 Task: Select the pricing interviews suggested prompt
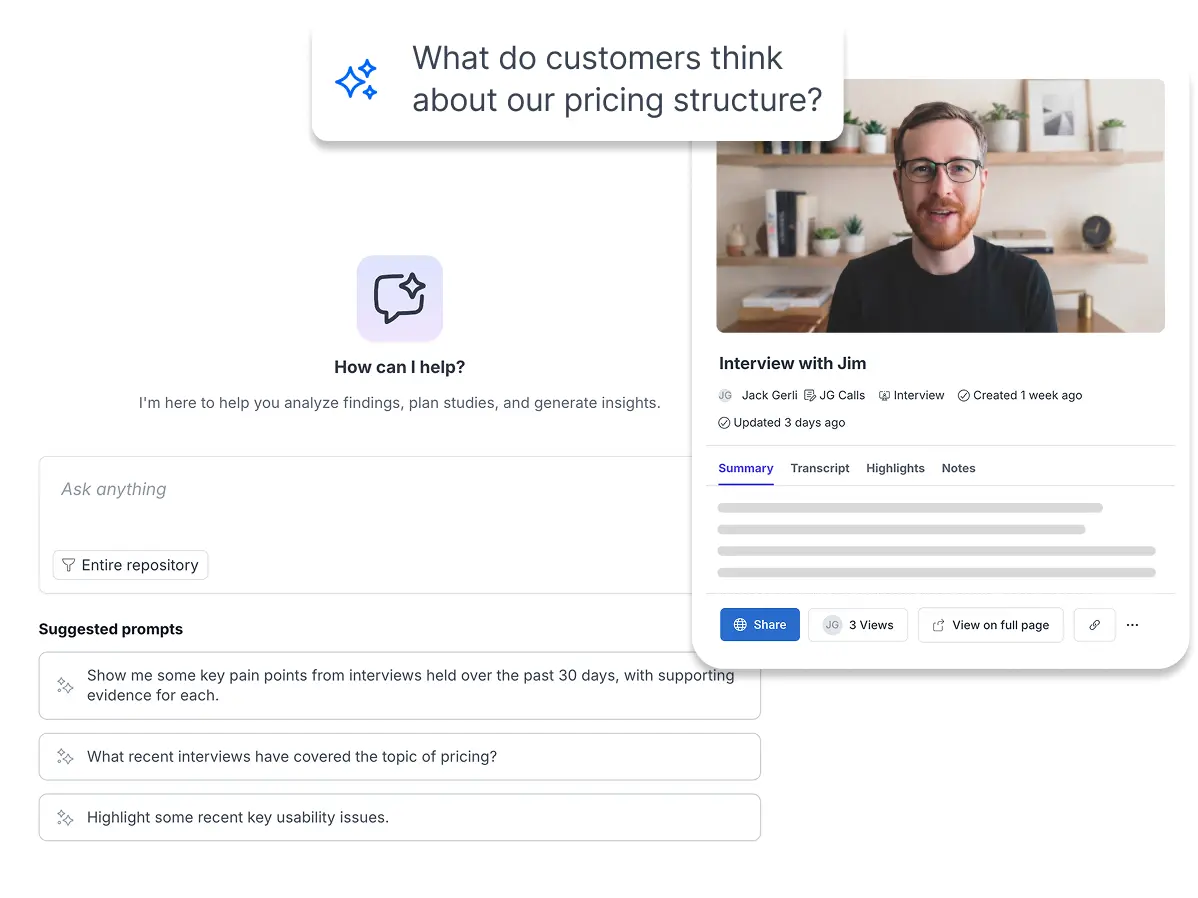pos(400,757)
